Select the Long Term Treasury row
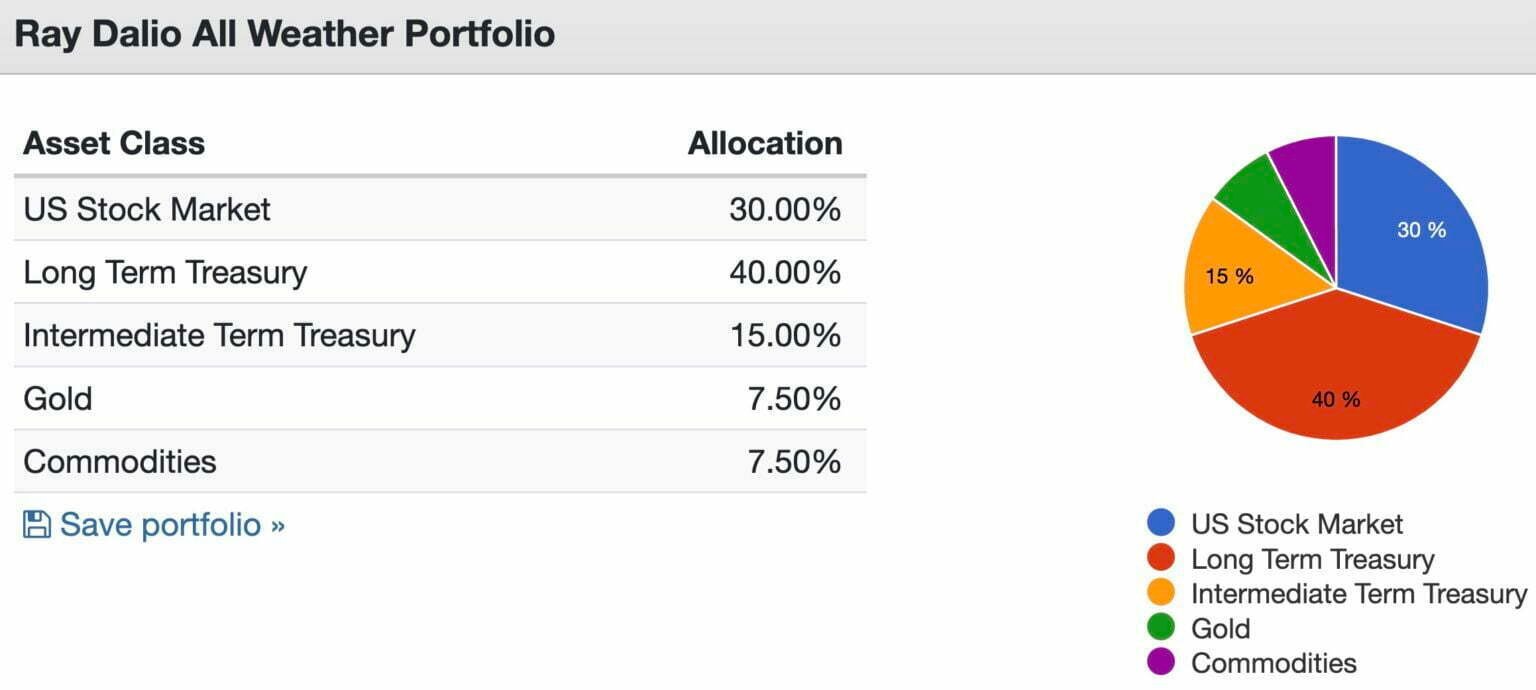 point(163,272)
